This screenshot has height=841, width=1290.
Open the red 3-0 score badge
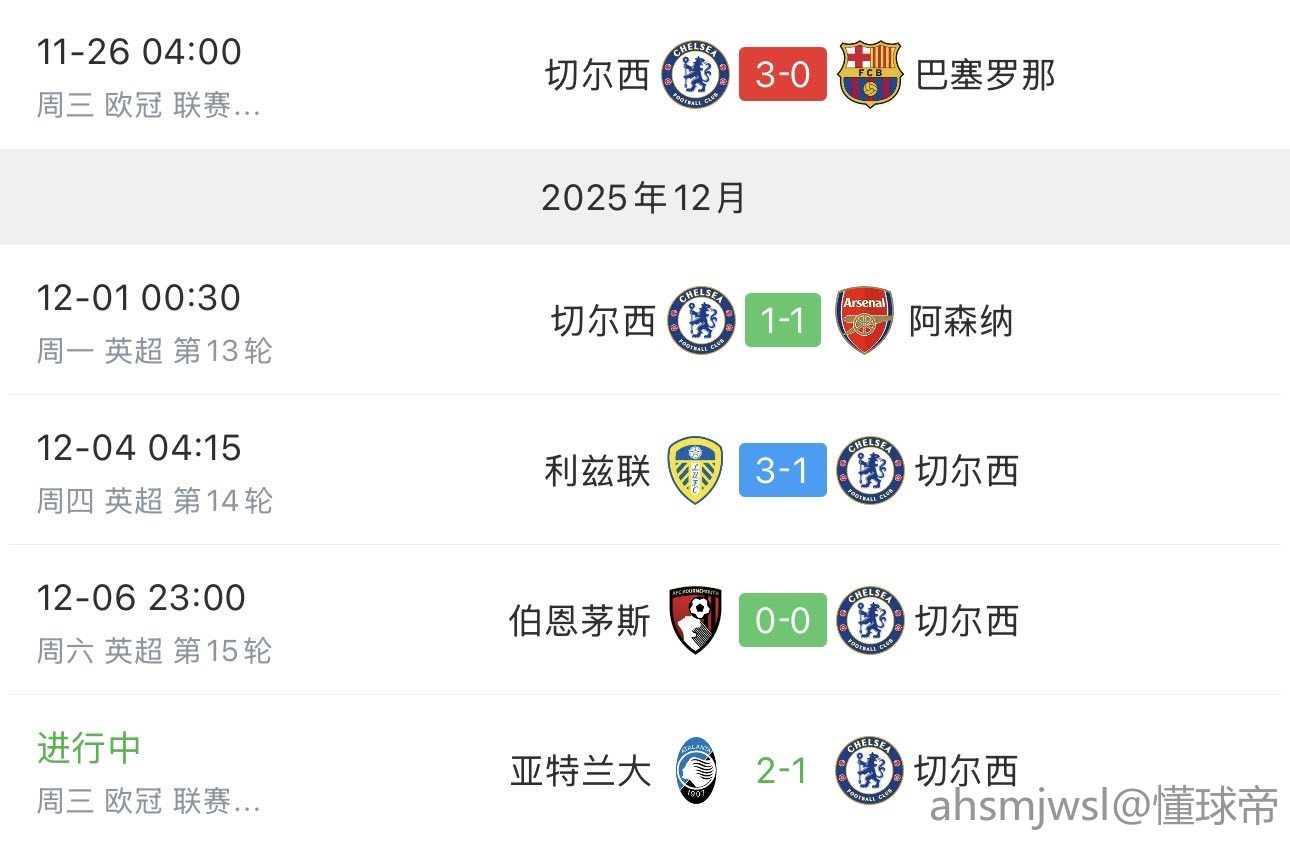coord(783,74)
